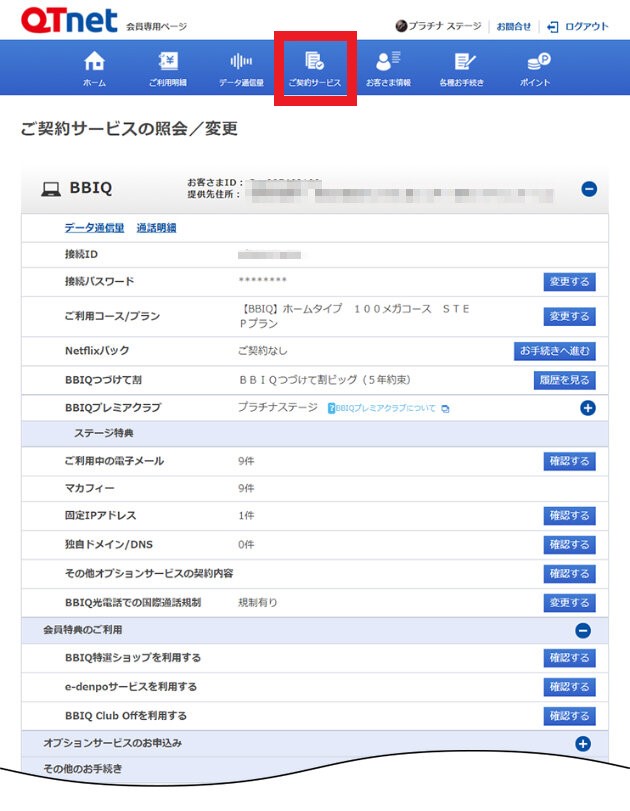This screenshot has width=630, height=811.
Task: Click the ログアウト logout link
Action: (577, 26)
